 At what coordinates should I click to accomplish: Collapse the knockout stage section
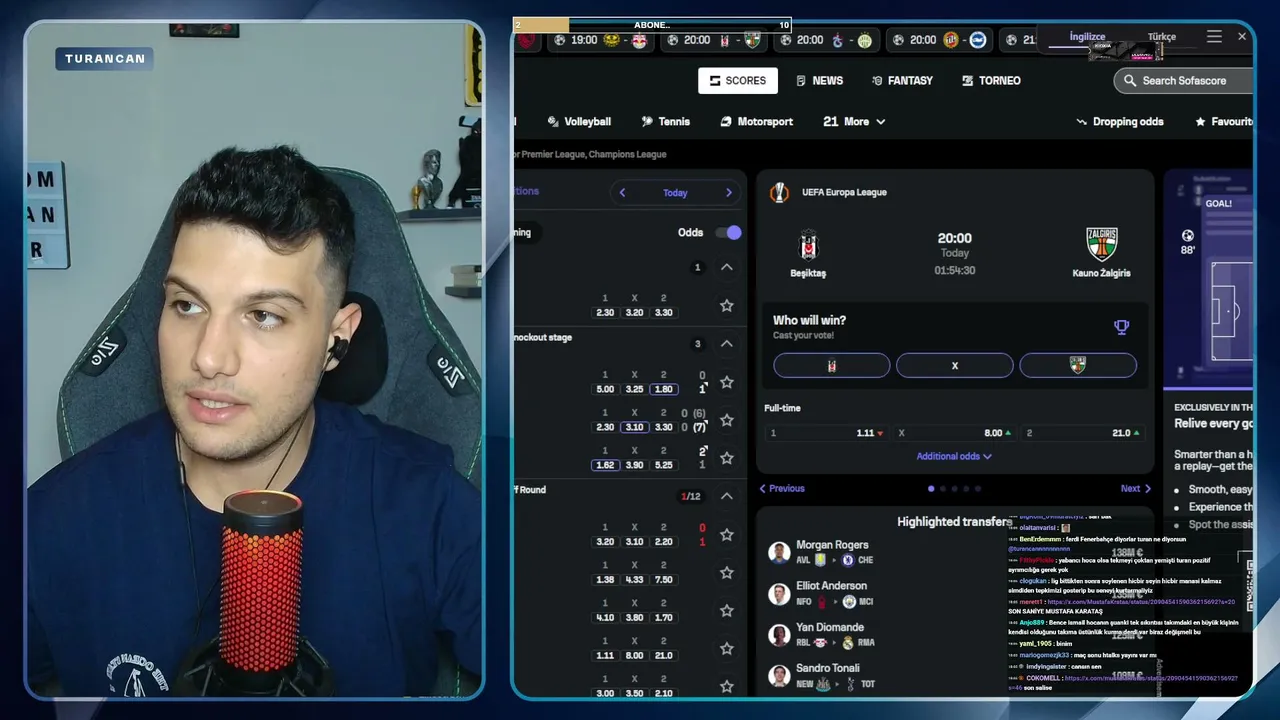727,344
